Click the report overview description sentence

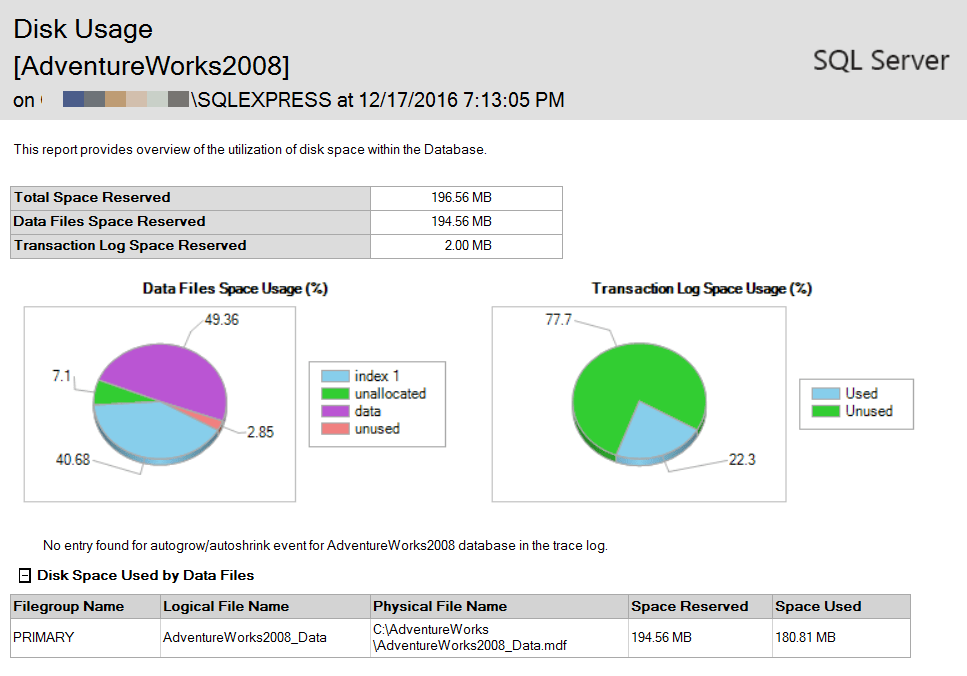pos(250,150)
